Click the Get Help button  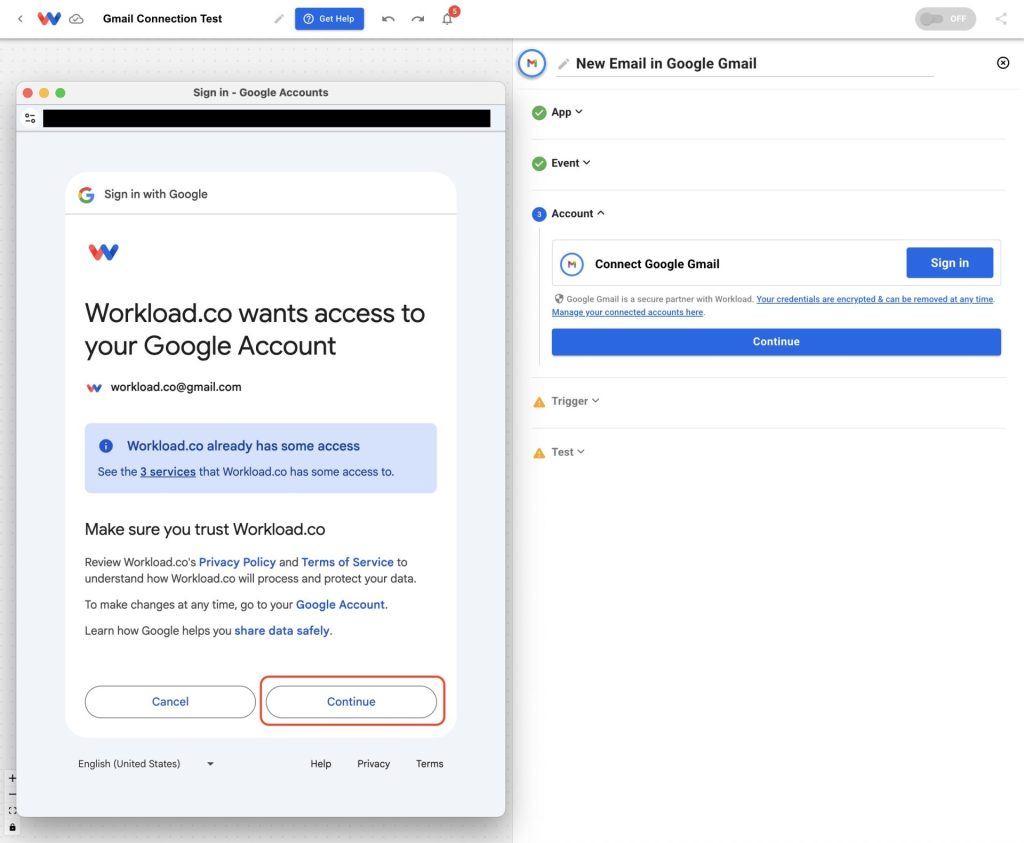pyautogui.click(x=329, y=19)
